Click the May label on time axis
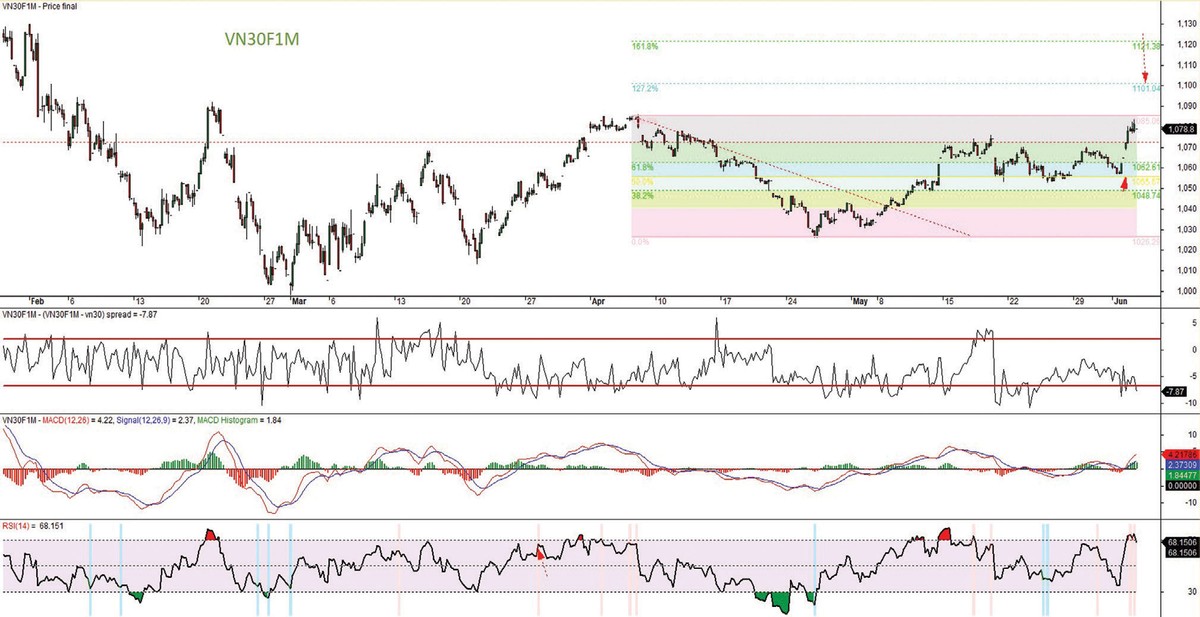The height and width of the screenshot is (617, 1200). 859,300
